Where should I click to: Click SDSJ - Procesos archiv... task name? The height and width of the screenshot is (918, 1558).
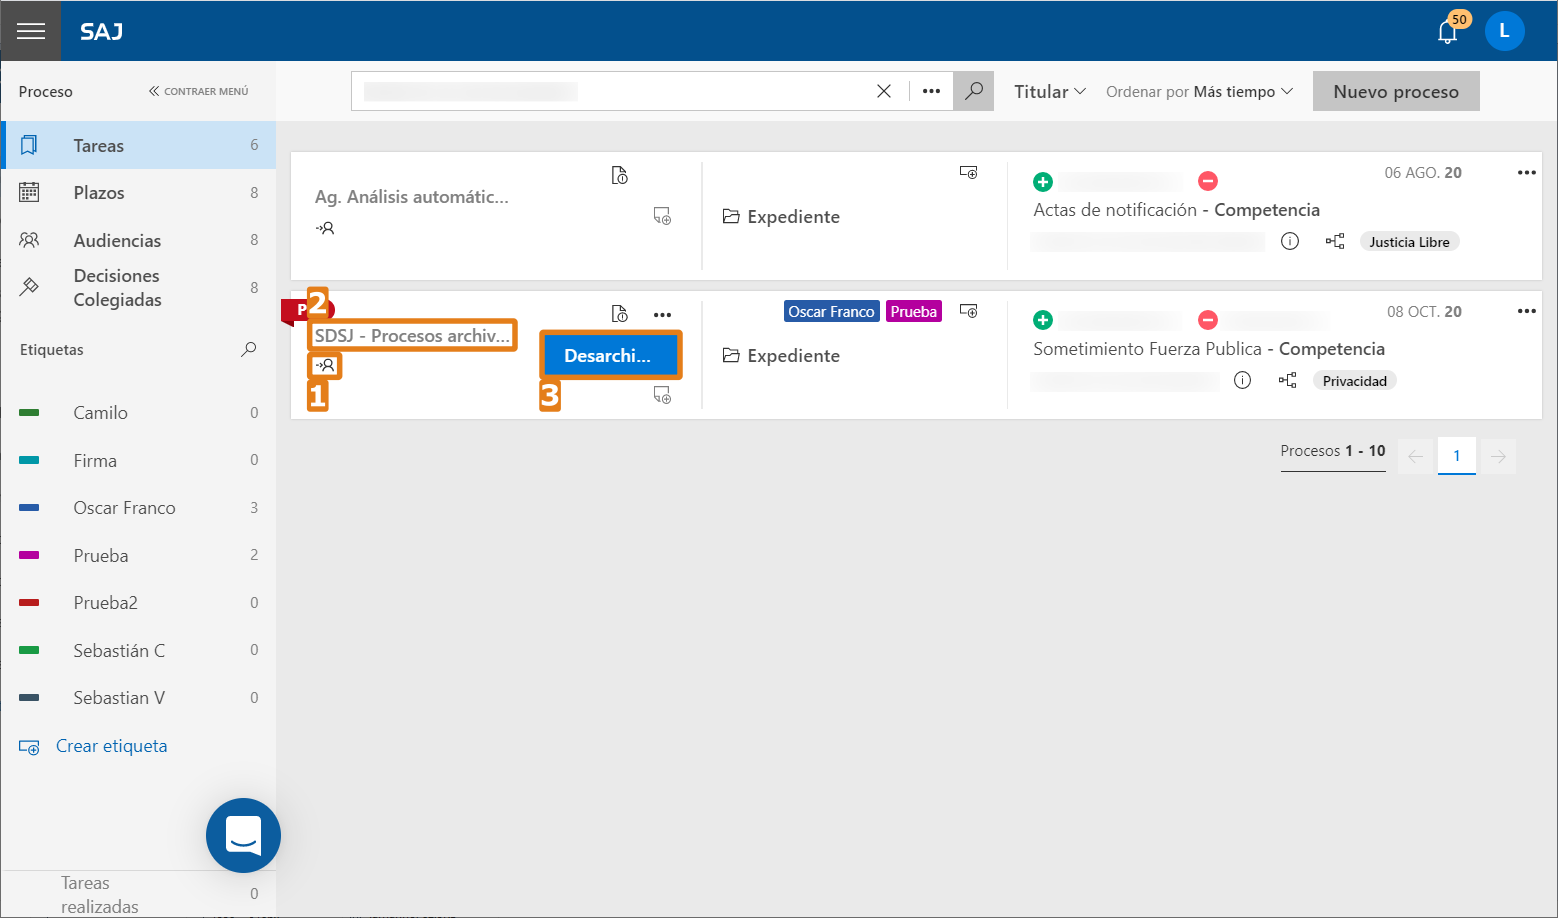pyautogui.click(x=412, y=336)
